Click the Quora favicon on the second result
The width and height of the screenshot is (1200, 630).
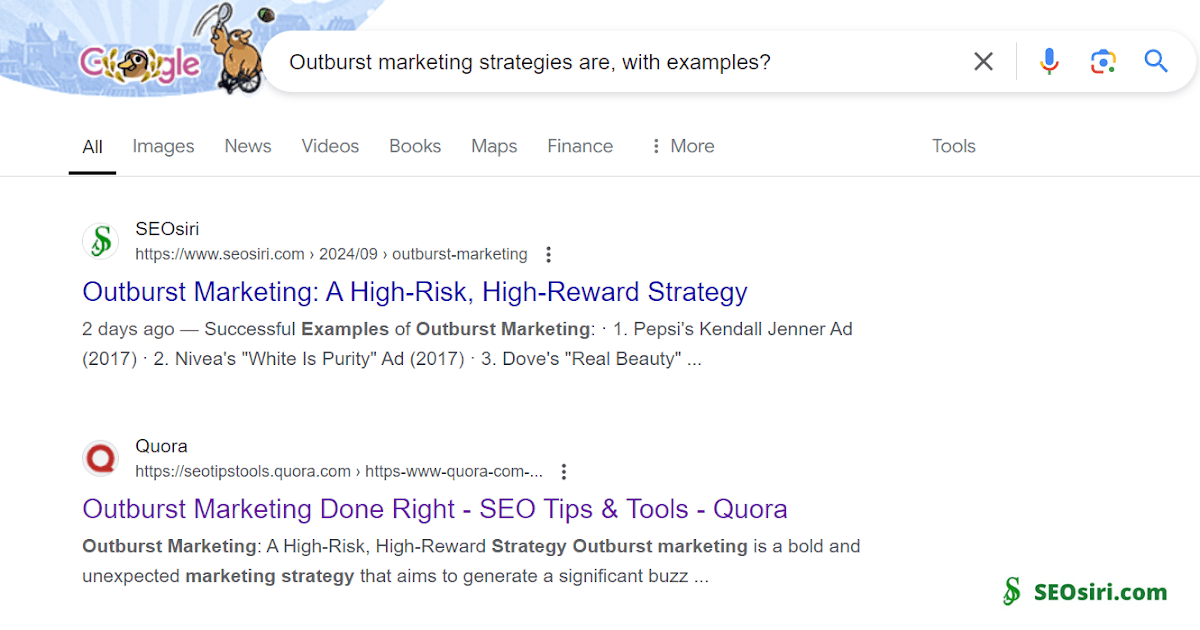(x=100, y=458)
